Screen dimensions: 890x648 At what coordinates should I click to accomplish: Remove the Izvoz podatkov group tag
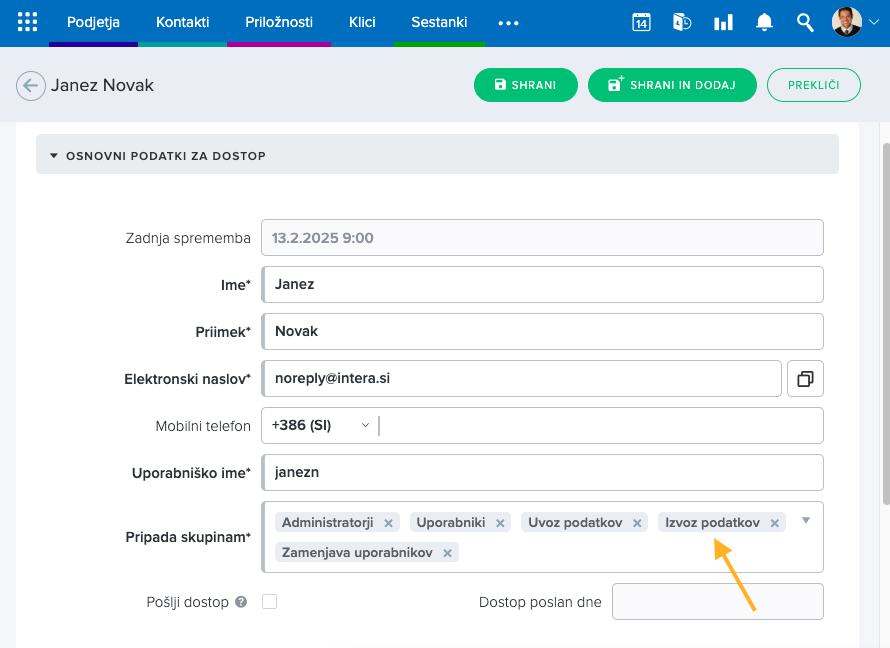coord(774,523)
